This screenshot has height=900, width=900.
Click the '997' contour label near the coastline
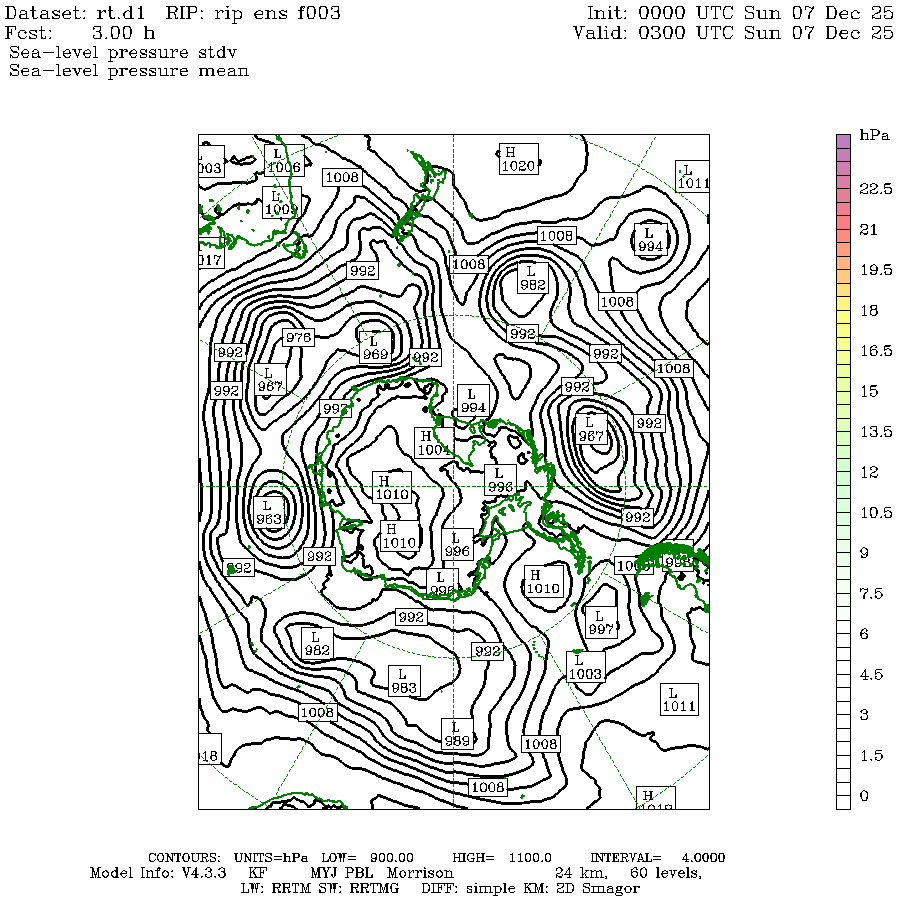coord(335,408)
